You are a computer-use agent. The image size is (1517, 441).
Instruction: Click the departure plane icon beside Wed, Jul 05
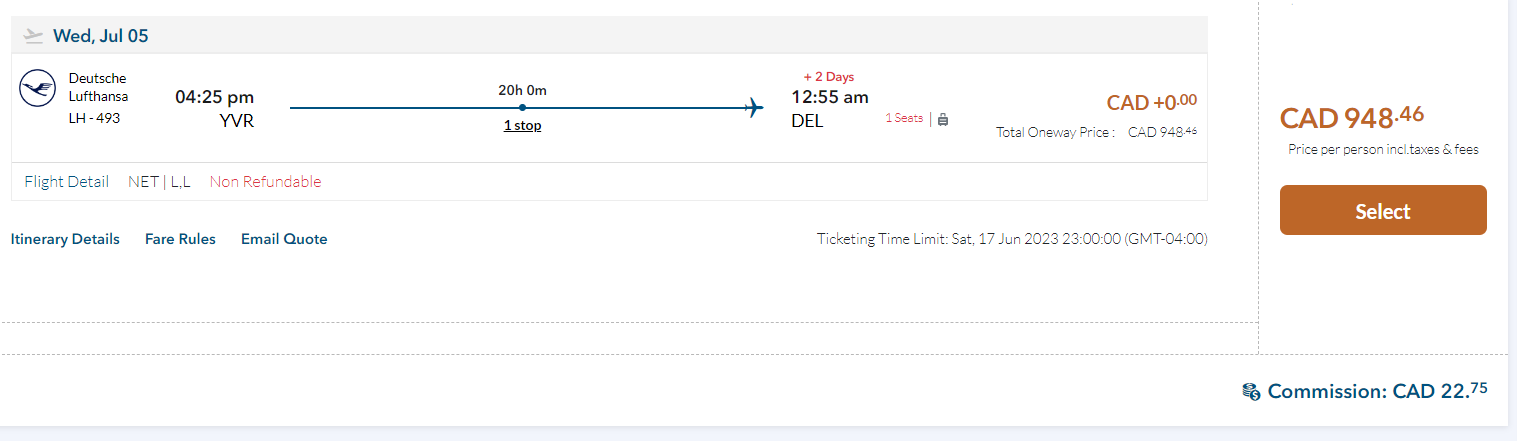[34, 36]
